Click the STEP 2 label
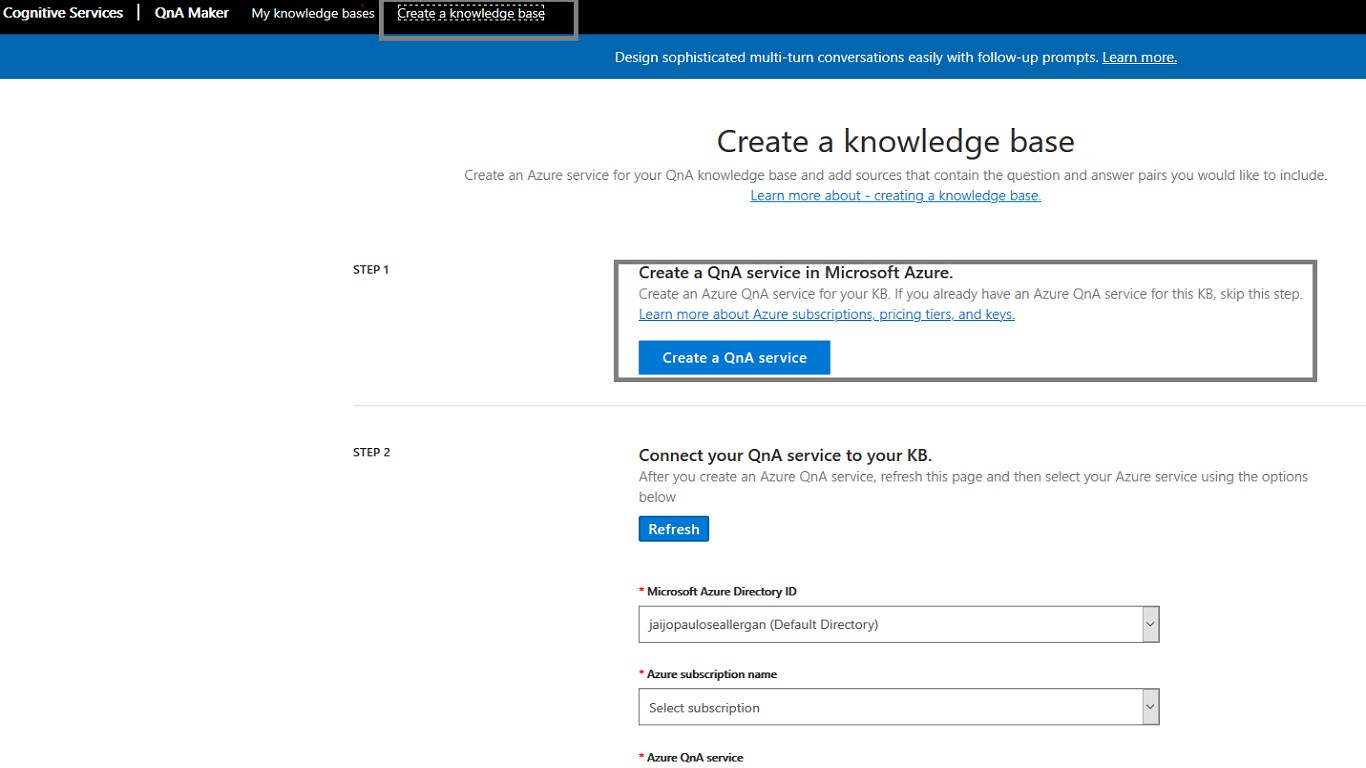 pyautogui.click(x=371, y=453)
